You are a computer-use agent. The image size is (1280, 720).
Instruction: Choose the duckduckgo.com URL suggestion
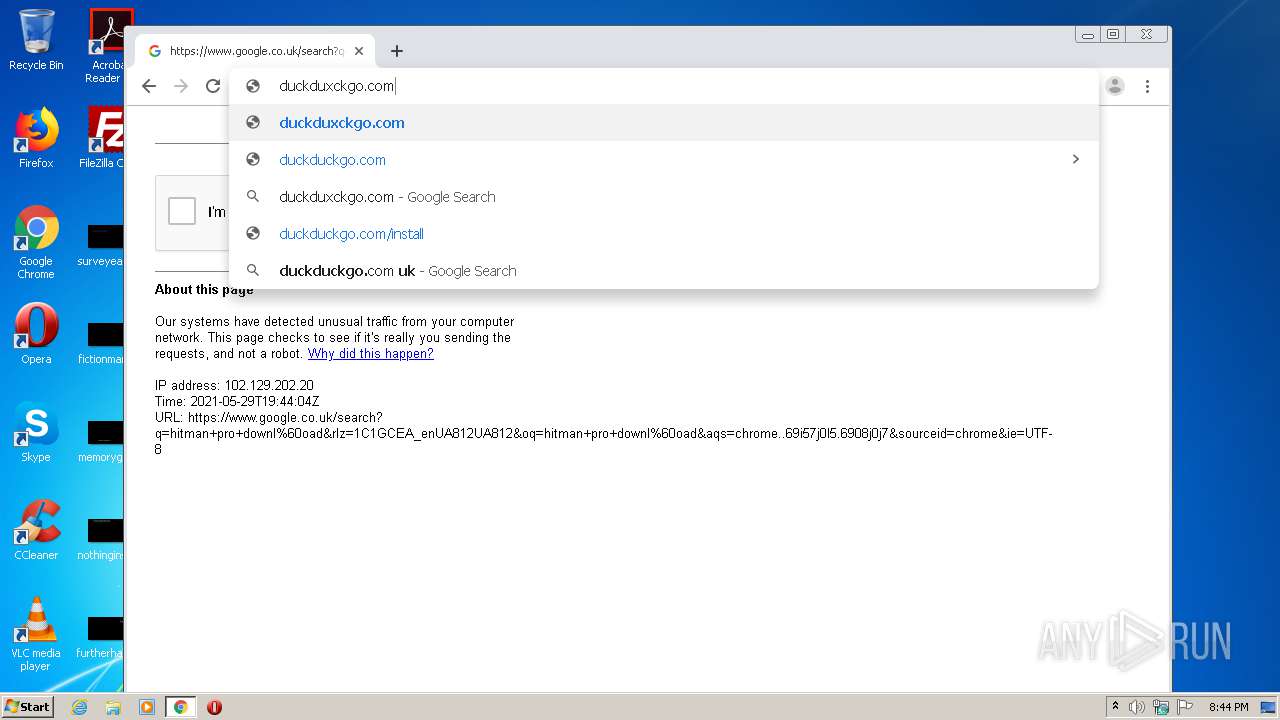(664, 160)
